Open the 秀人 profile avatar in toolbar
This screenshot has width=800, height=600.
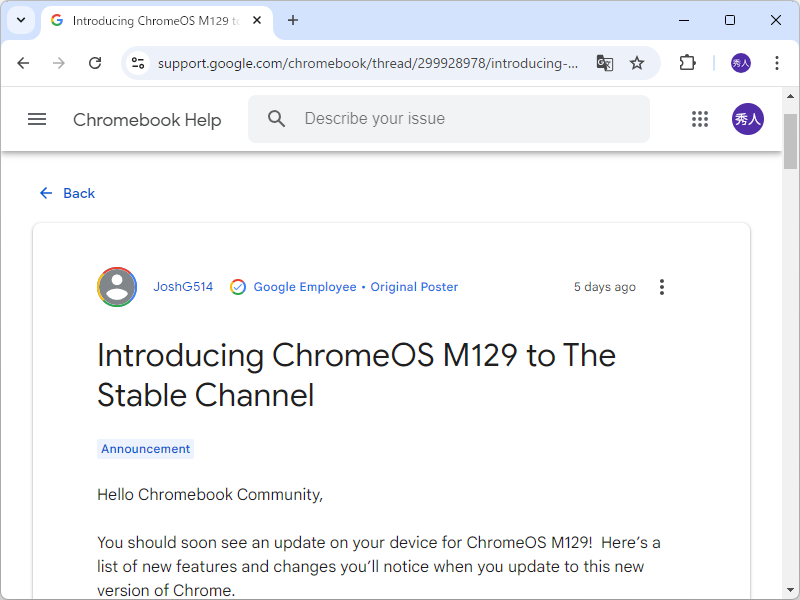[741, 62]
